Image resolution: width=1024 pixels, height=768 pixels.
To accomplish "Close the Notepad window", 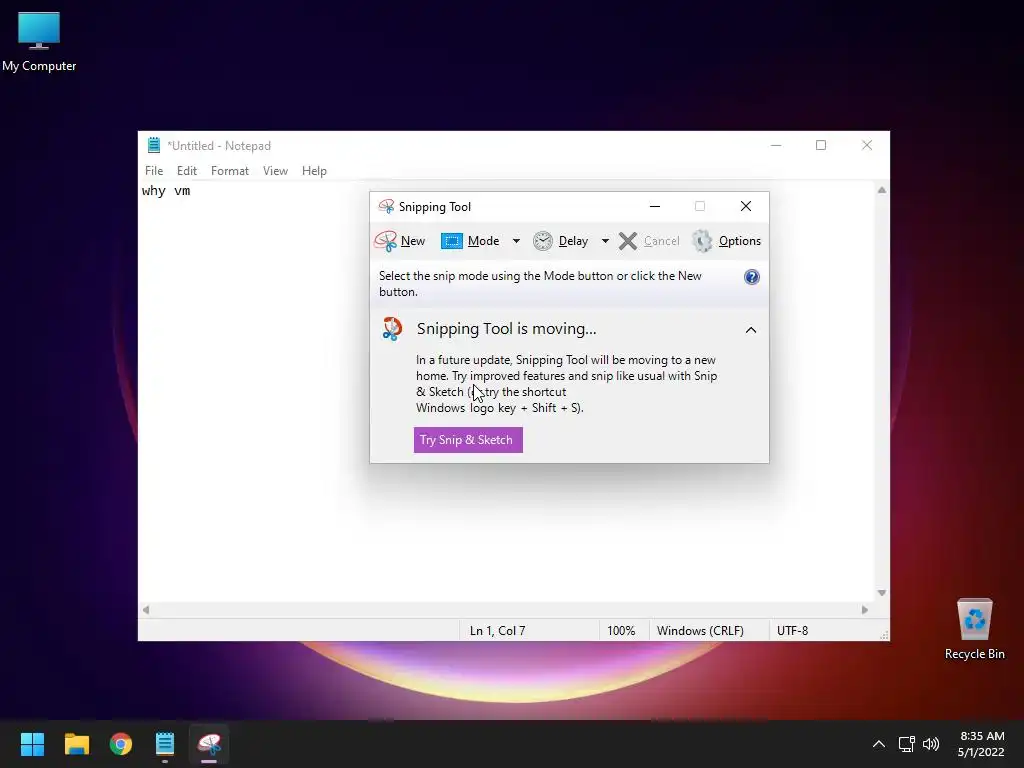I will 867,145.
